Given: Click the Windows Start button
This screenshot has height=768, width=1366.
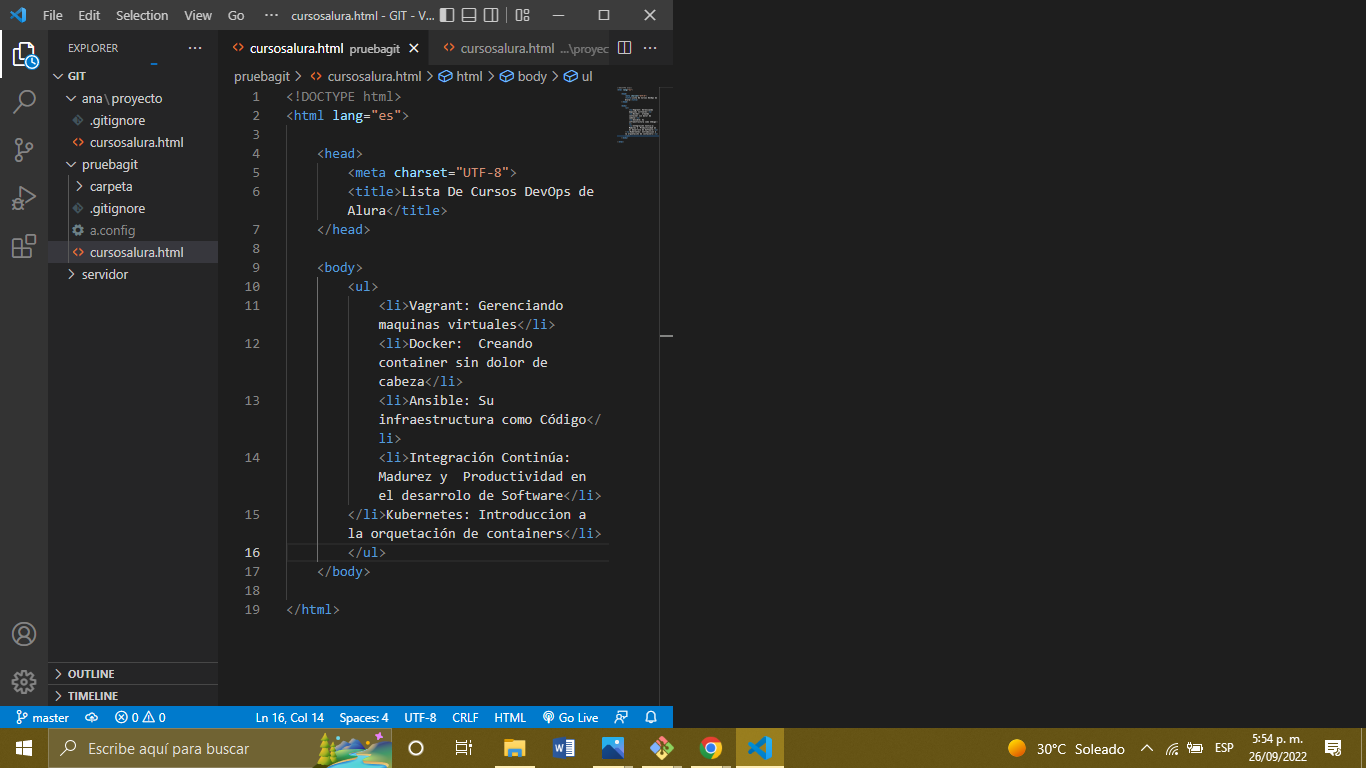Looking at the screenshot, I should 24,748.
